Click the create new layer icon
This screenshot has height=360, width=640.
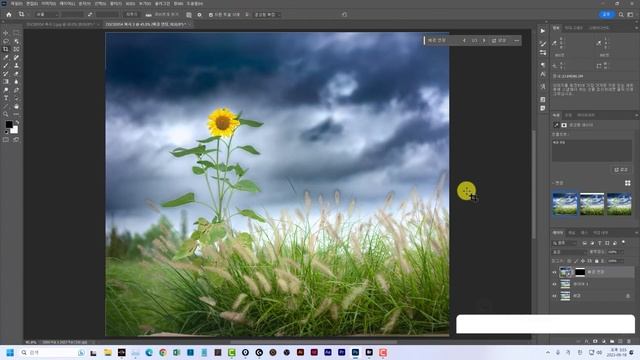(620, 341)
